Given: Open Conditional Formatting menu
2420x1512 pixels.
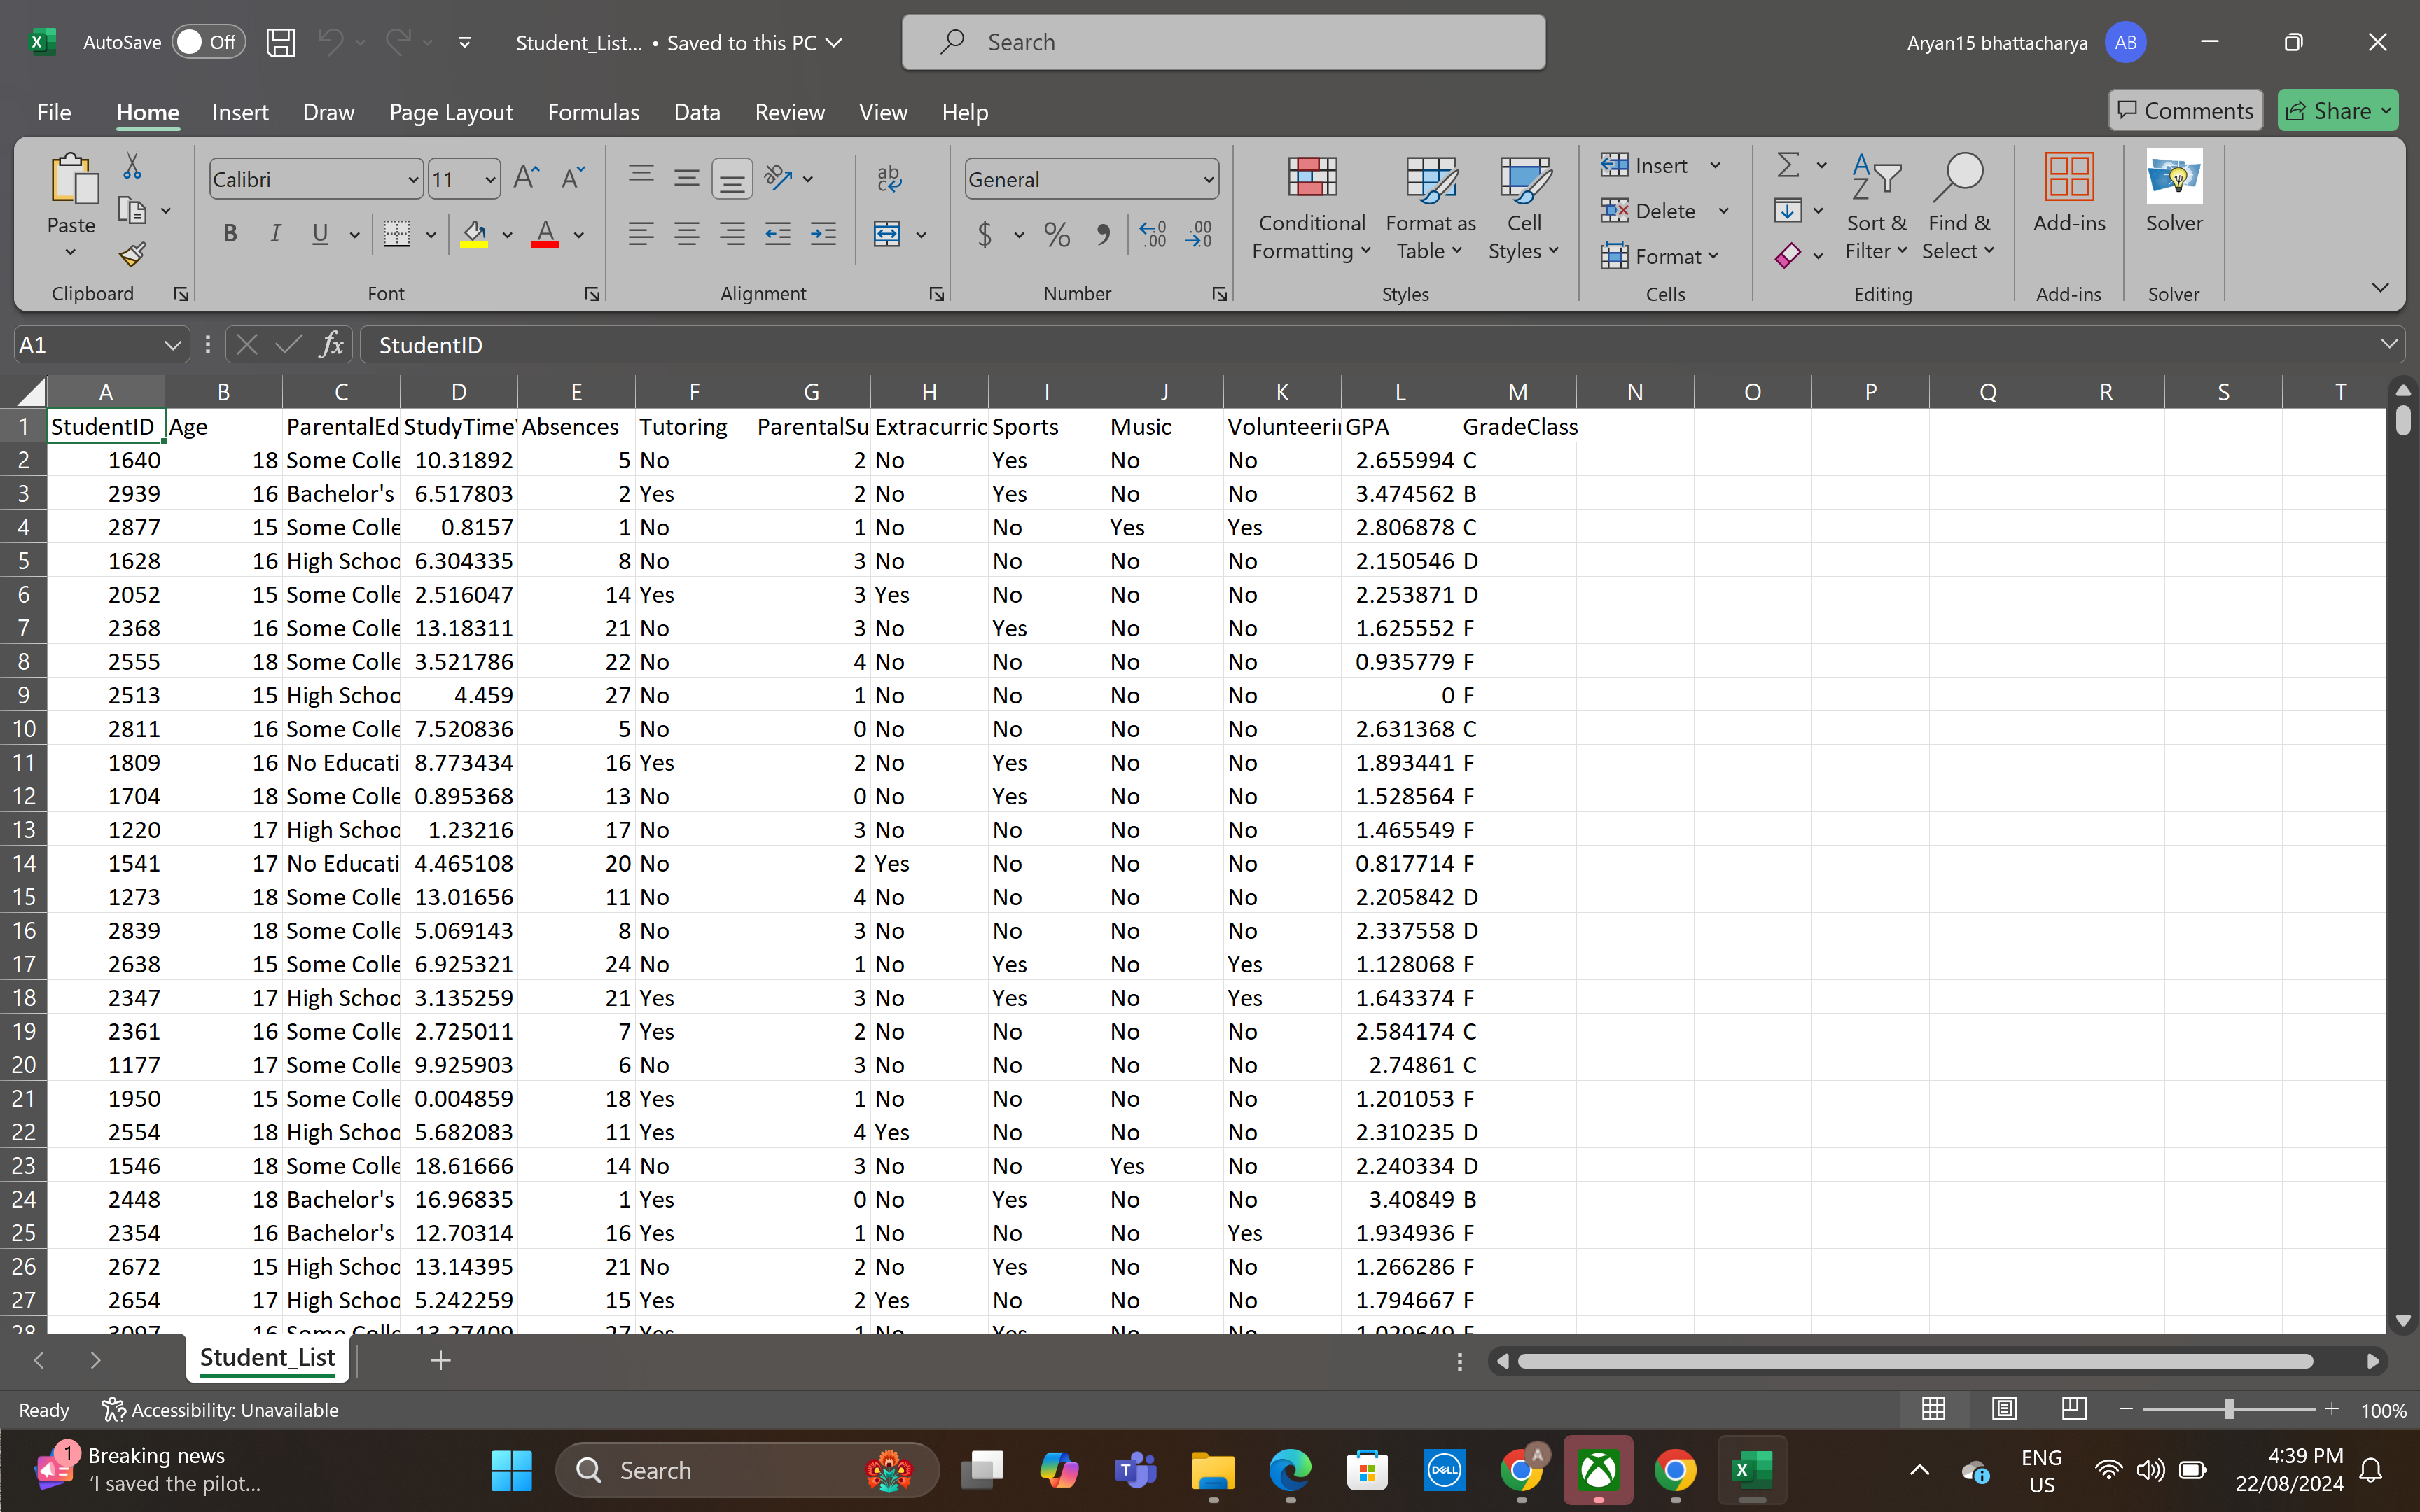Looking at the screenshot, I should [1311, 209].
